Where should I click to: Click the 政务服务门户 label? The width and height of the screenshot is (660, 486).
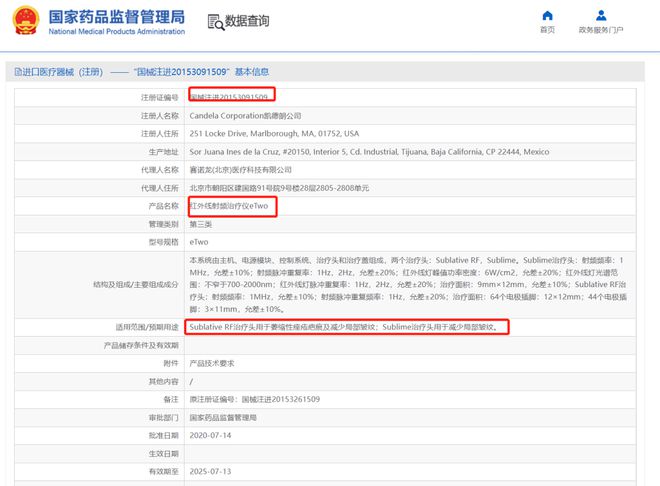(601, 30)
